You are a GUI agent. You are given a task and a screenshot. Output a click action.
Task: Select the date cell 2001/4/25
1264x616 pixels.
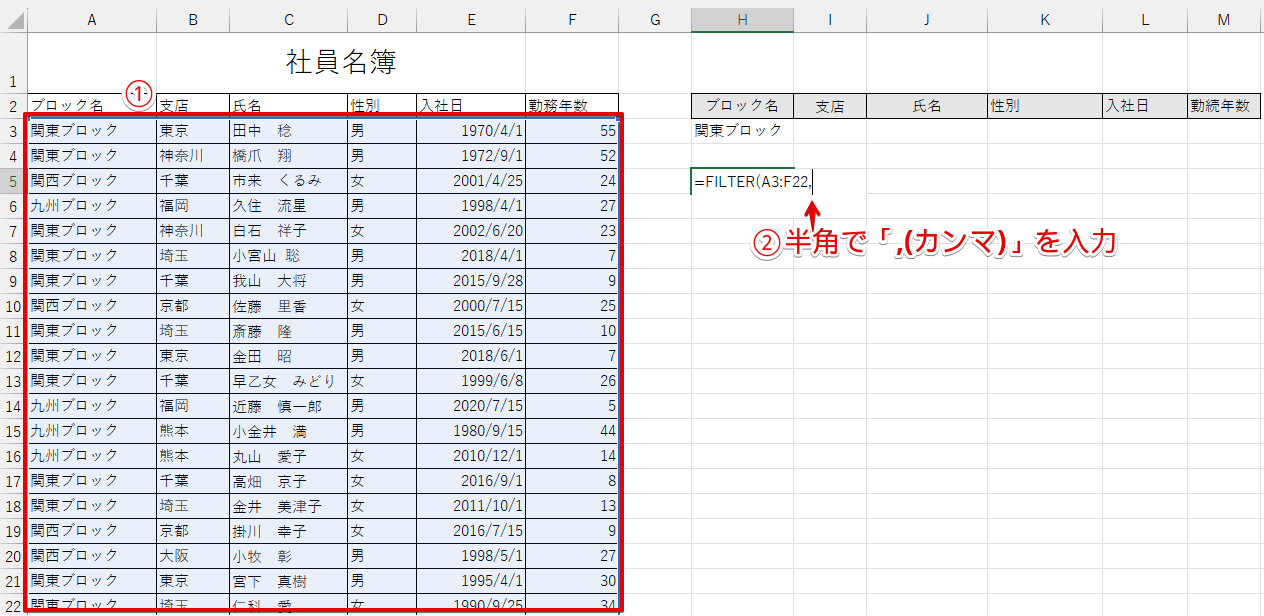coord(470,181)
